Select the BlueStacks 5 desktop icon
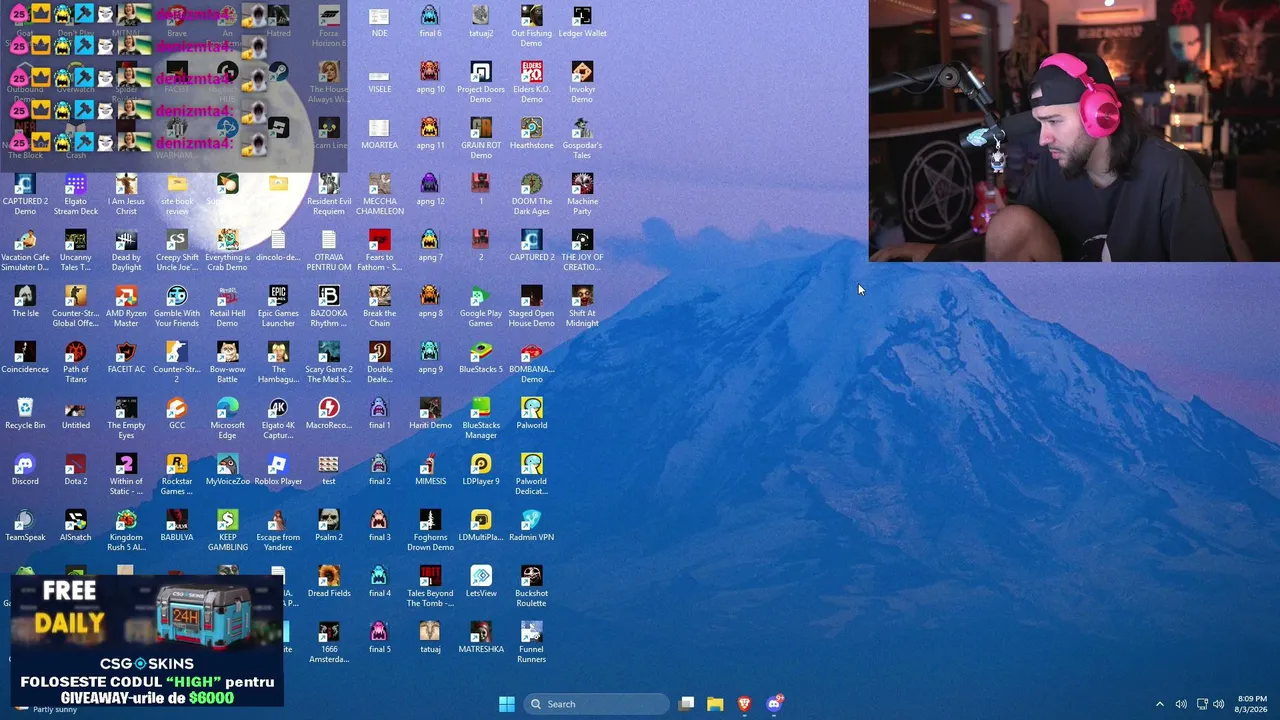1280x720 pixels. pos(481,358)
